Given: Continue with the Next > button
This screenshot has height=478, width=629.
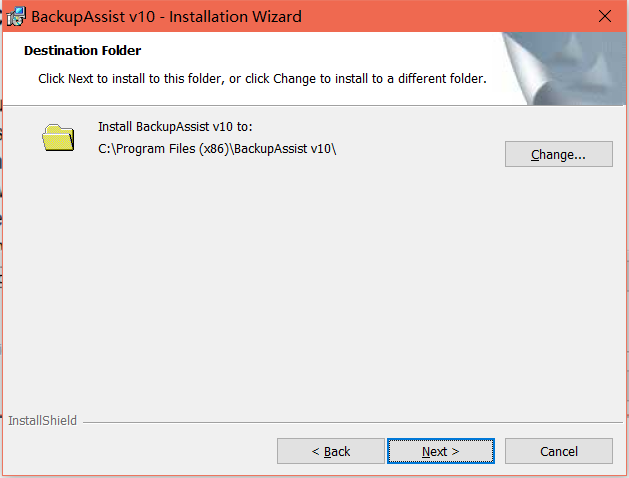Looking at the screenshot, I should click(x=440, y=451).
